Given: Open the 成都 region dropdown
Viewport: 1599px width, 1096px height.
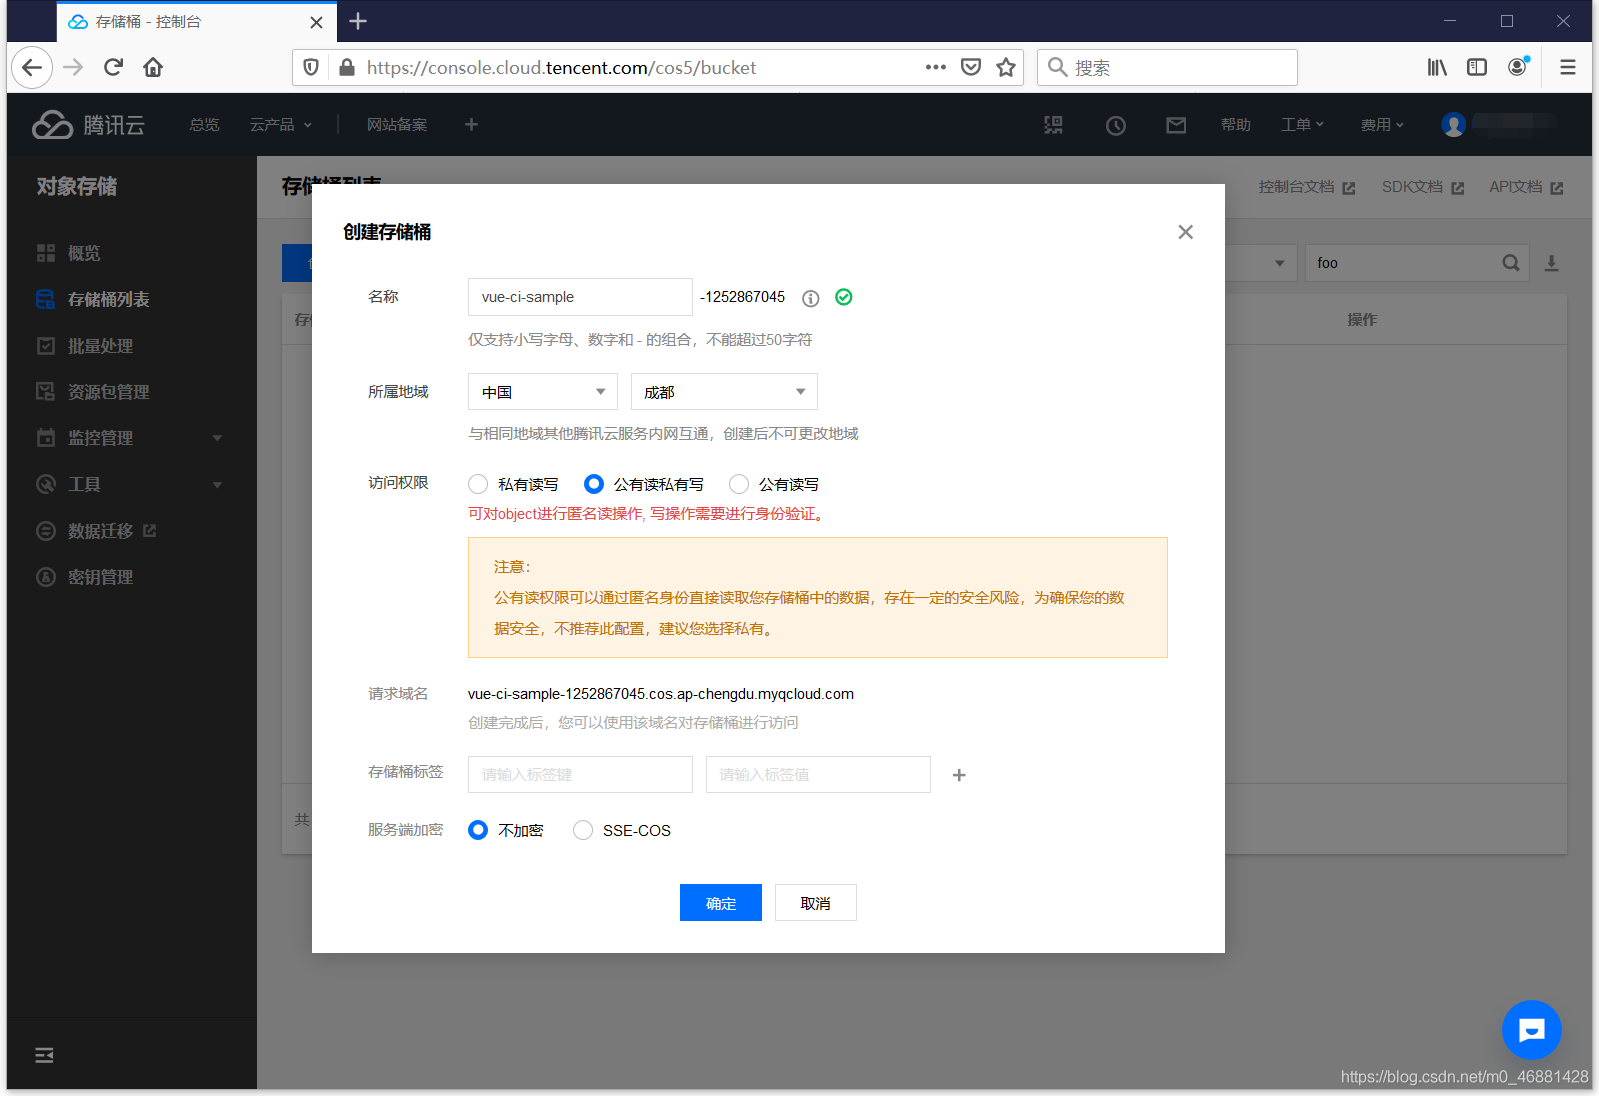Looking at the screenshot, I should (x=724, y=392).
